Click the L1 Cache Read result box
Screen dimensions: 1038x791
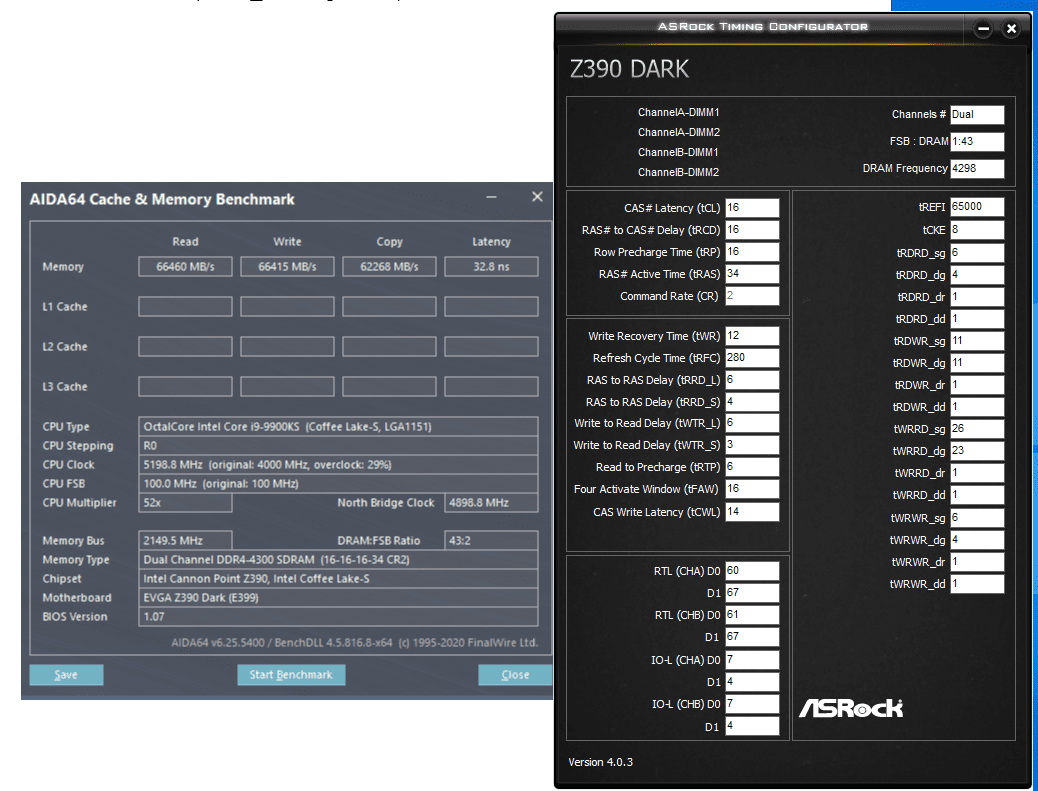pos(185,306)
